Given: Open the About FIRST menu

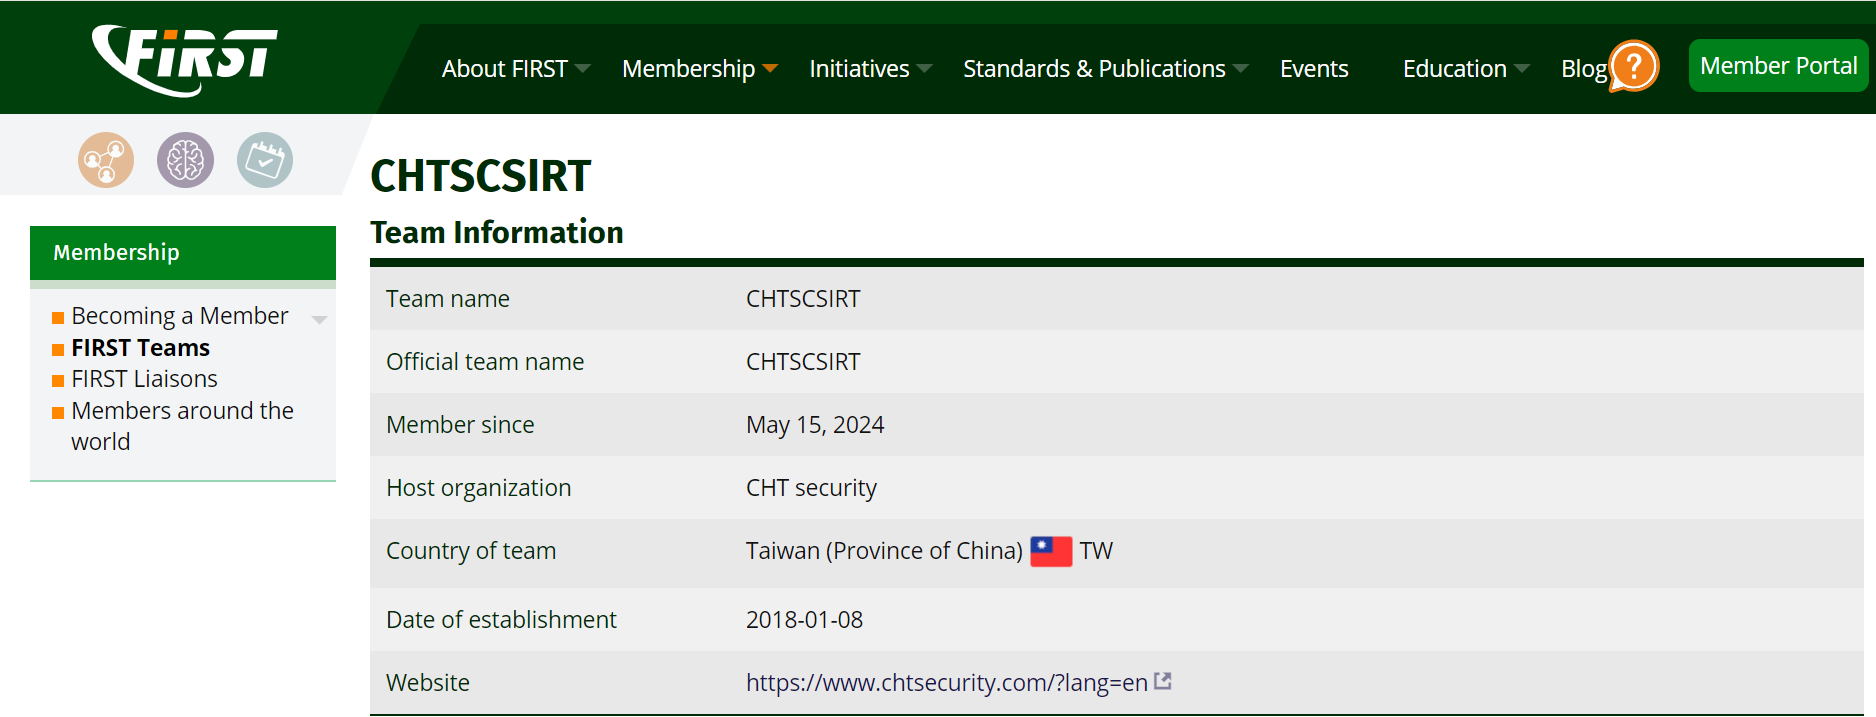Looking at the screenshot, I should (x=505, y=69).
